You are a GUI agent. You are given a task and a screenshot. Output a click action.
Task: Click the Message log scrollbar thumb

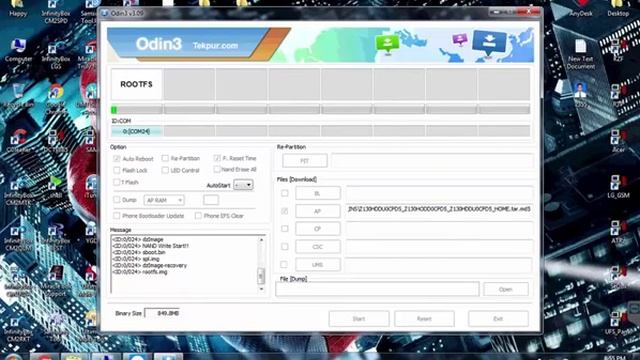(x=261, y=276)
